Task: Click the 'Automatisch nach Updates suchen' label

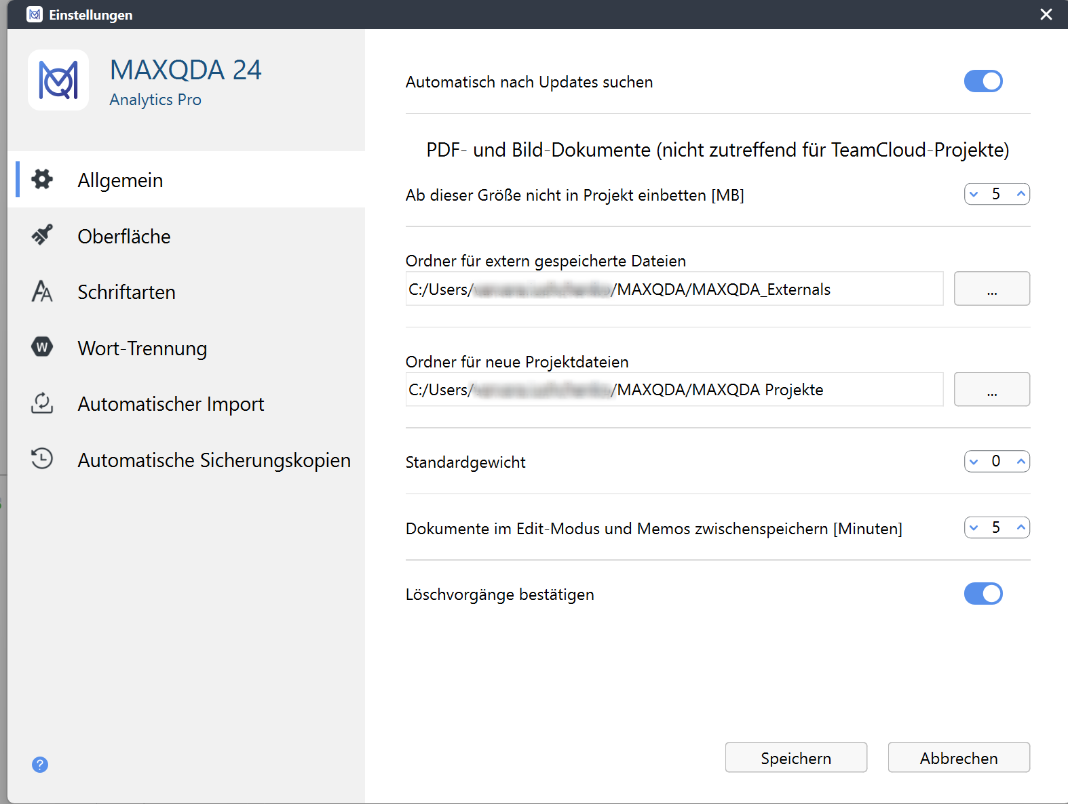Action: click(529, 82)
